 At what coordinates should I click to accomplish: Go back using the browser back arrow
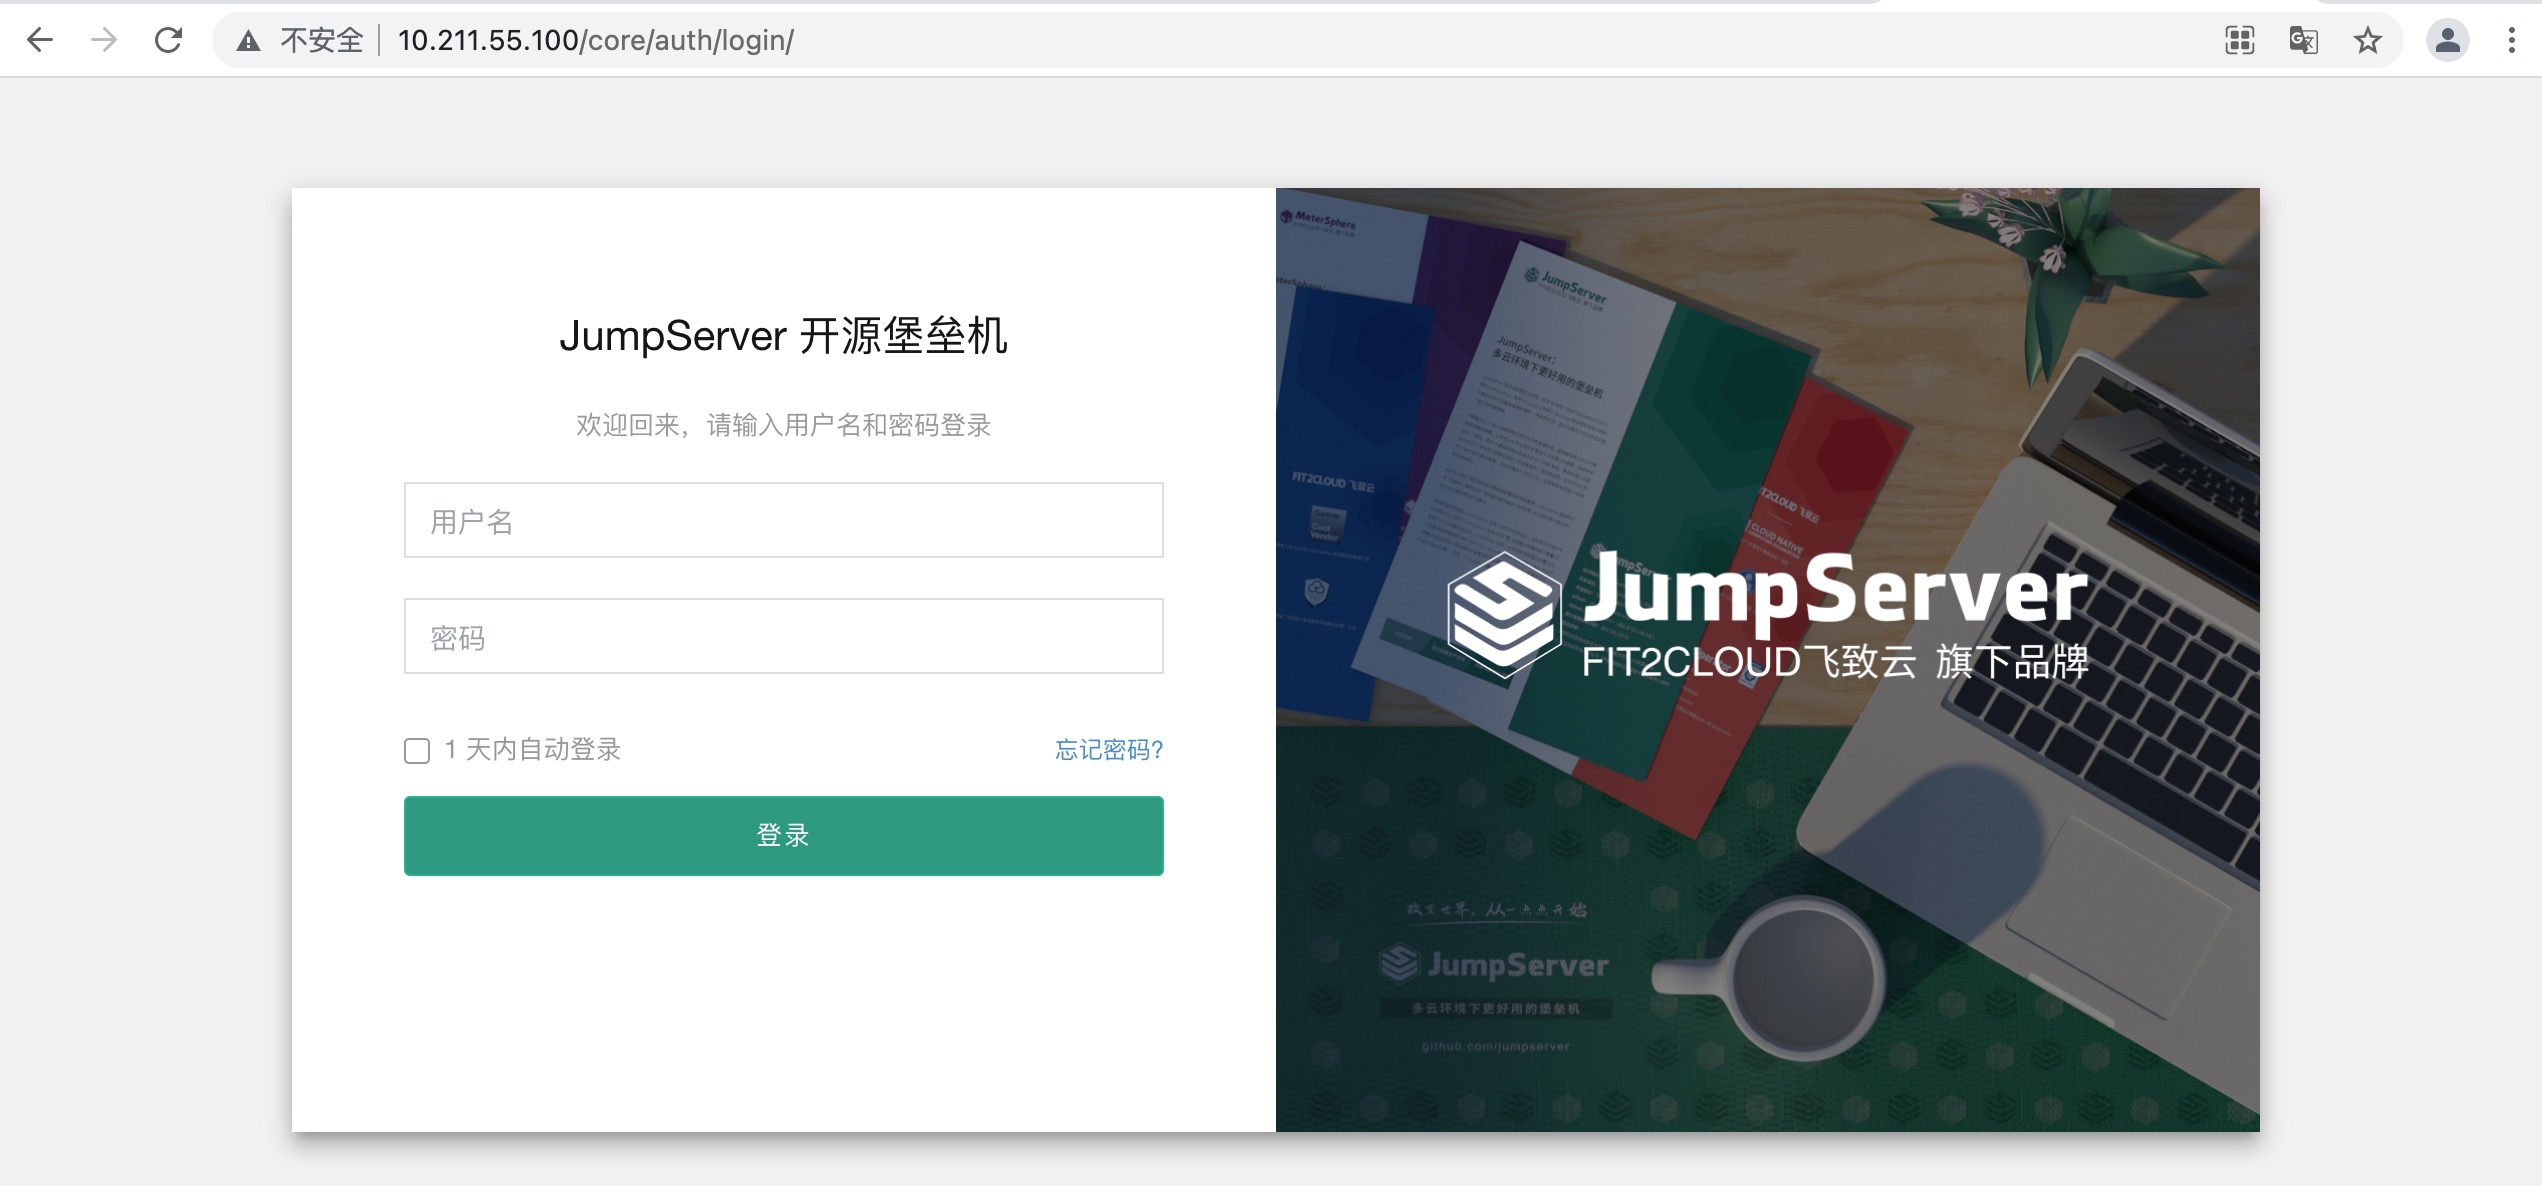[40, 40]
